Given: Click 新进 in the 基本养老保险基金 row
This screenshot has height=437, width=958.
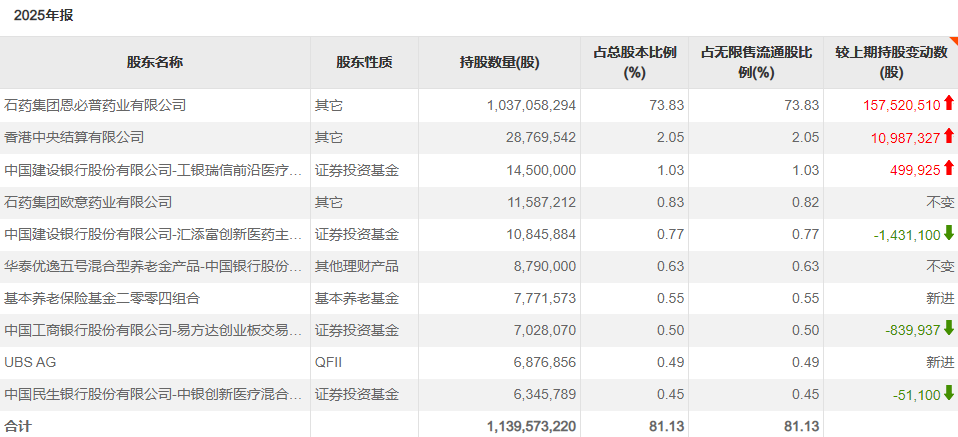Looking at the screenshot, I should coord(940,298).
